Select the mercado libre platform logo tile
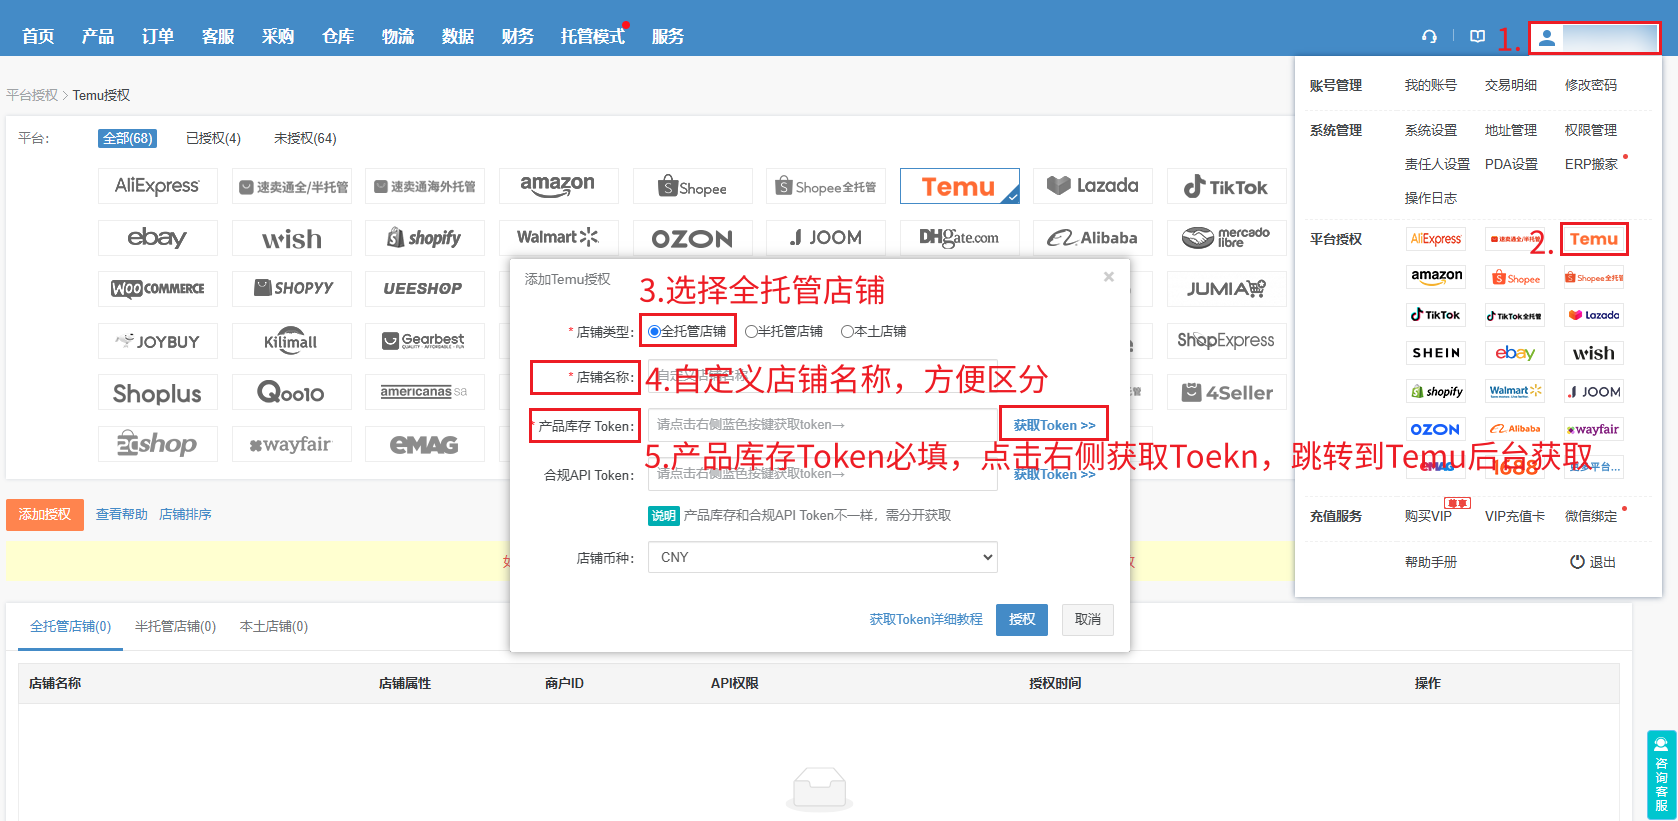 click(x=1226, y=238)
